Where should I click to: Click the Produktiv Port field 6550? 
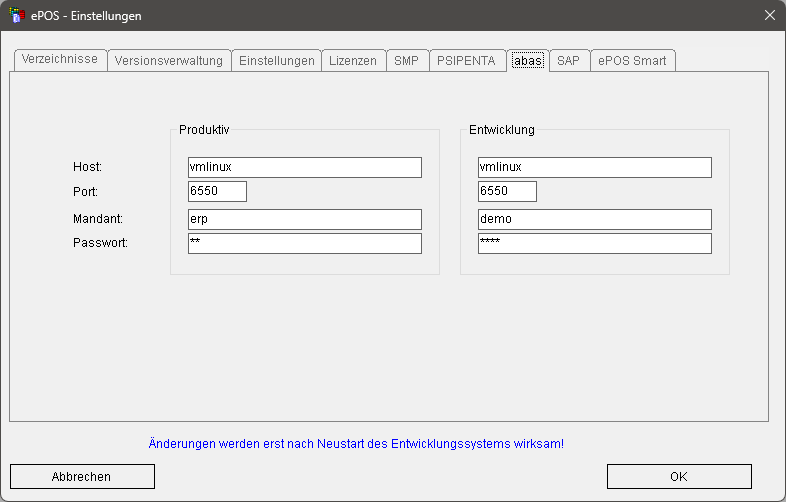[x=217, y=192]
